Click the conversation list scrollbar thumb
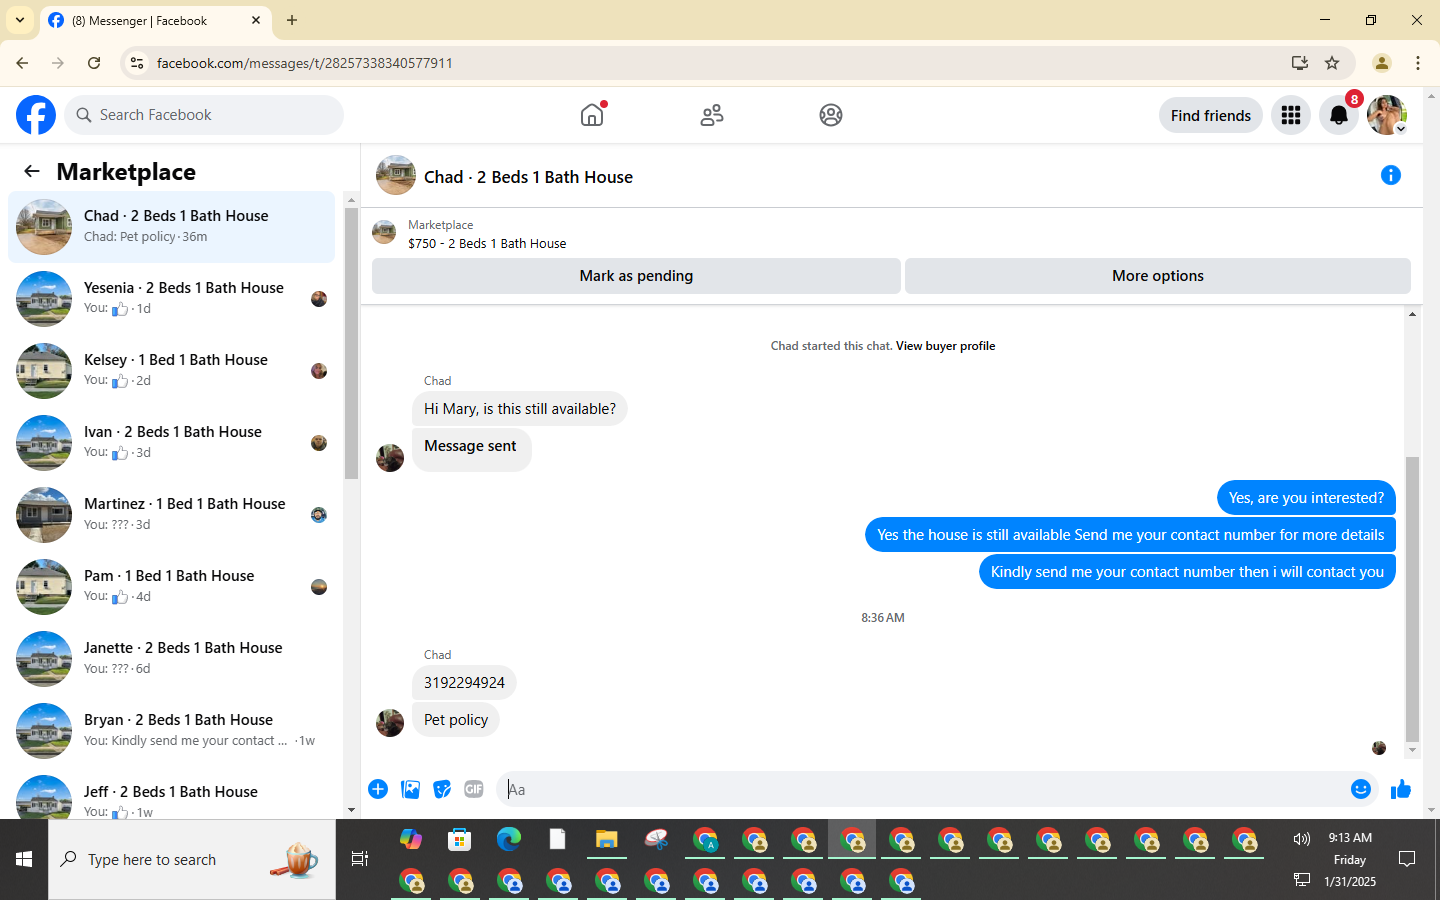Screen dimensions: 1440x900 coord(351,343)
